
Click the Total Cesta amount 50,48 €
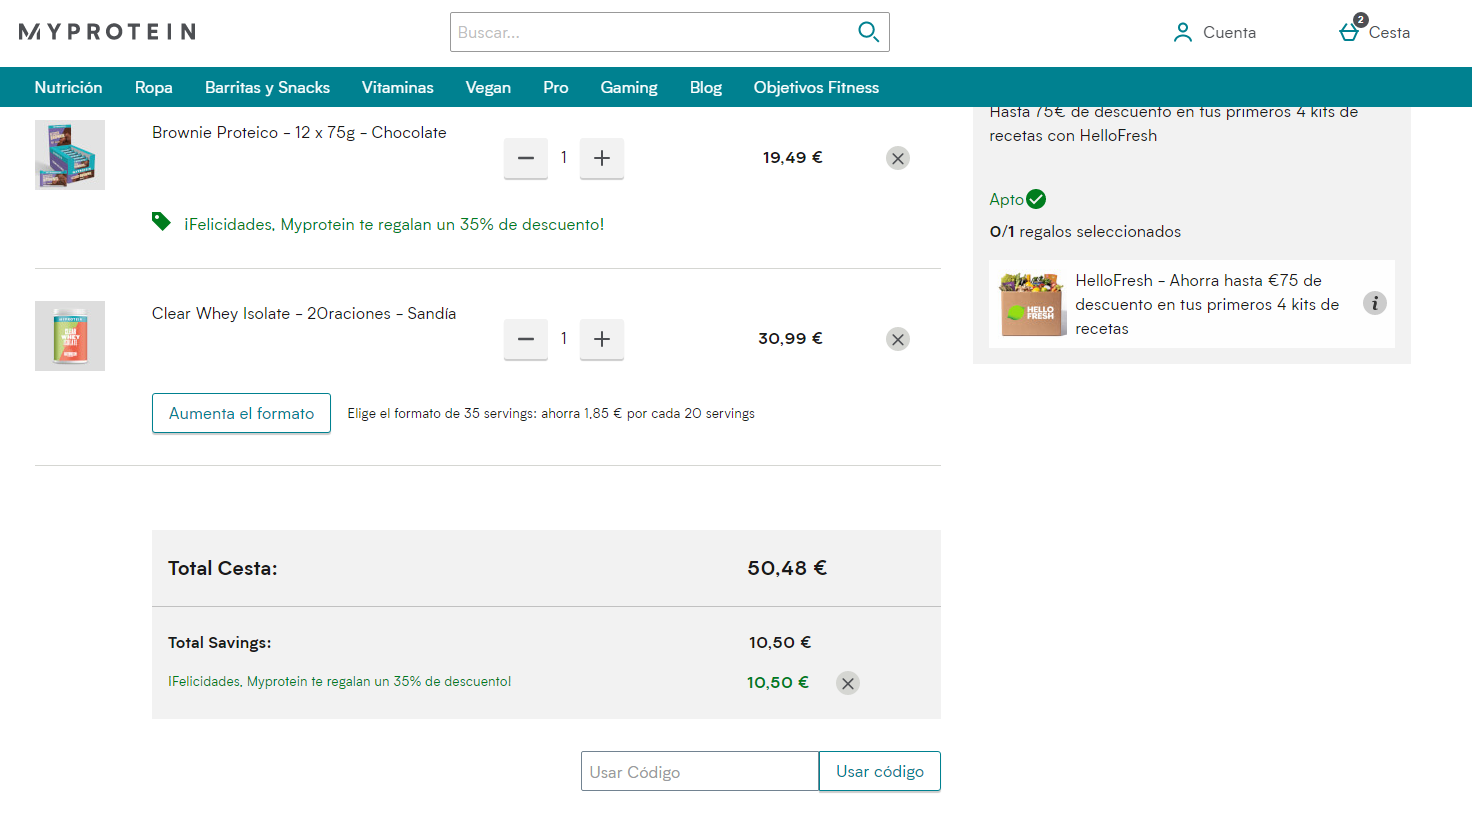coord(787,568)
